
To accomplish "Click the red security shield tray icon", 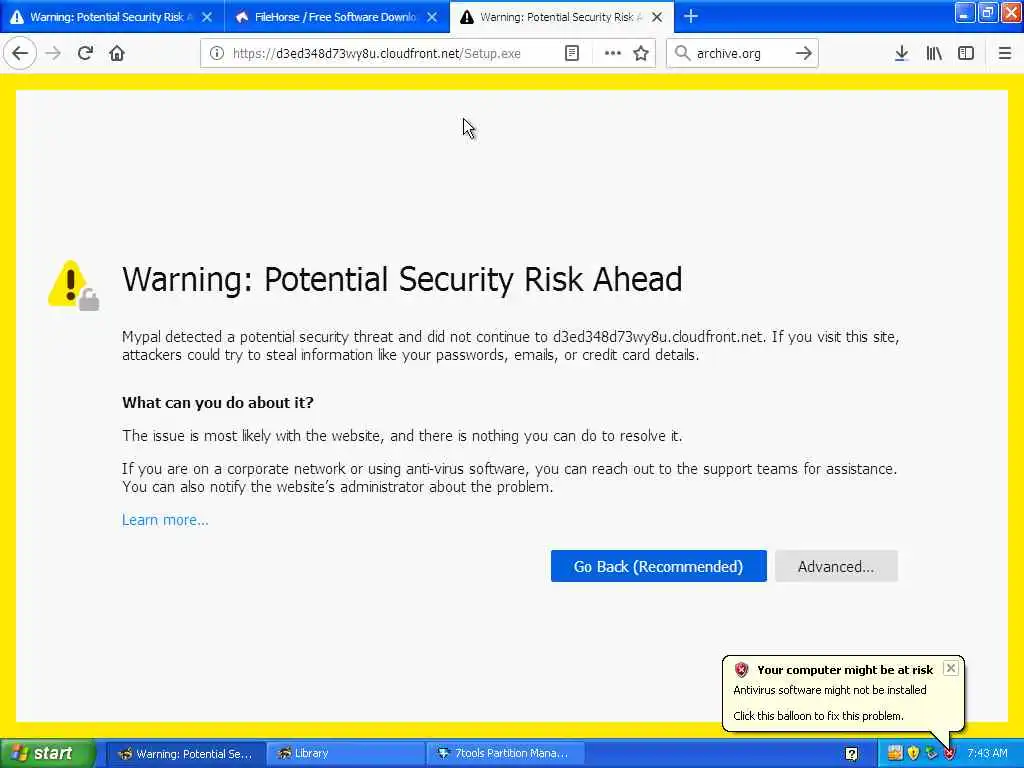I will tap(950, 754).
